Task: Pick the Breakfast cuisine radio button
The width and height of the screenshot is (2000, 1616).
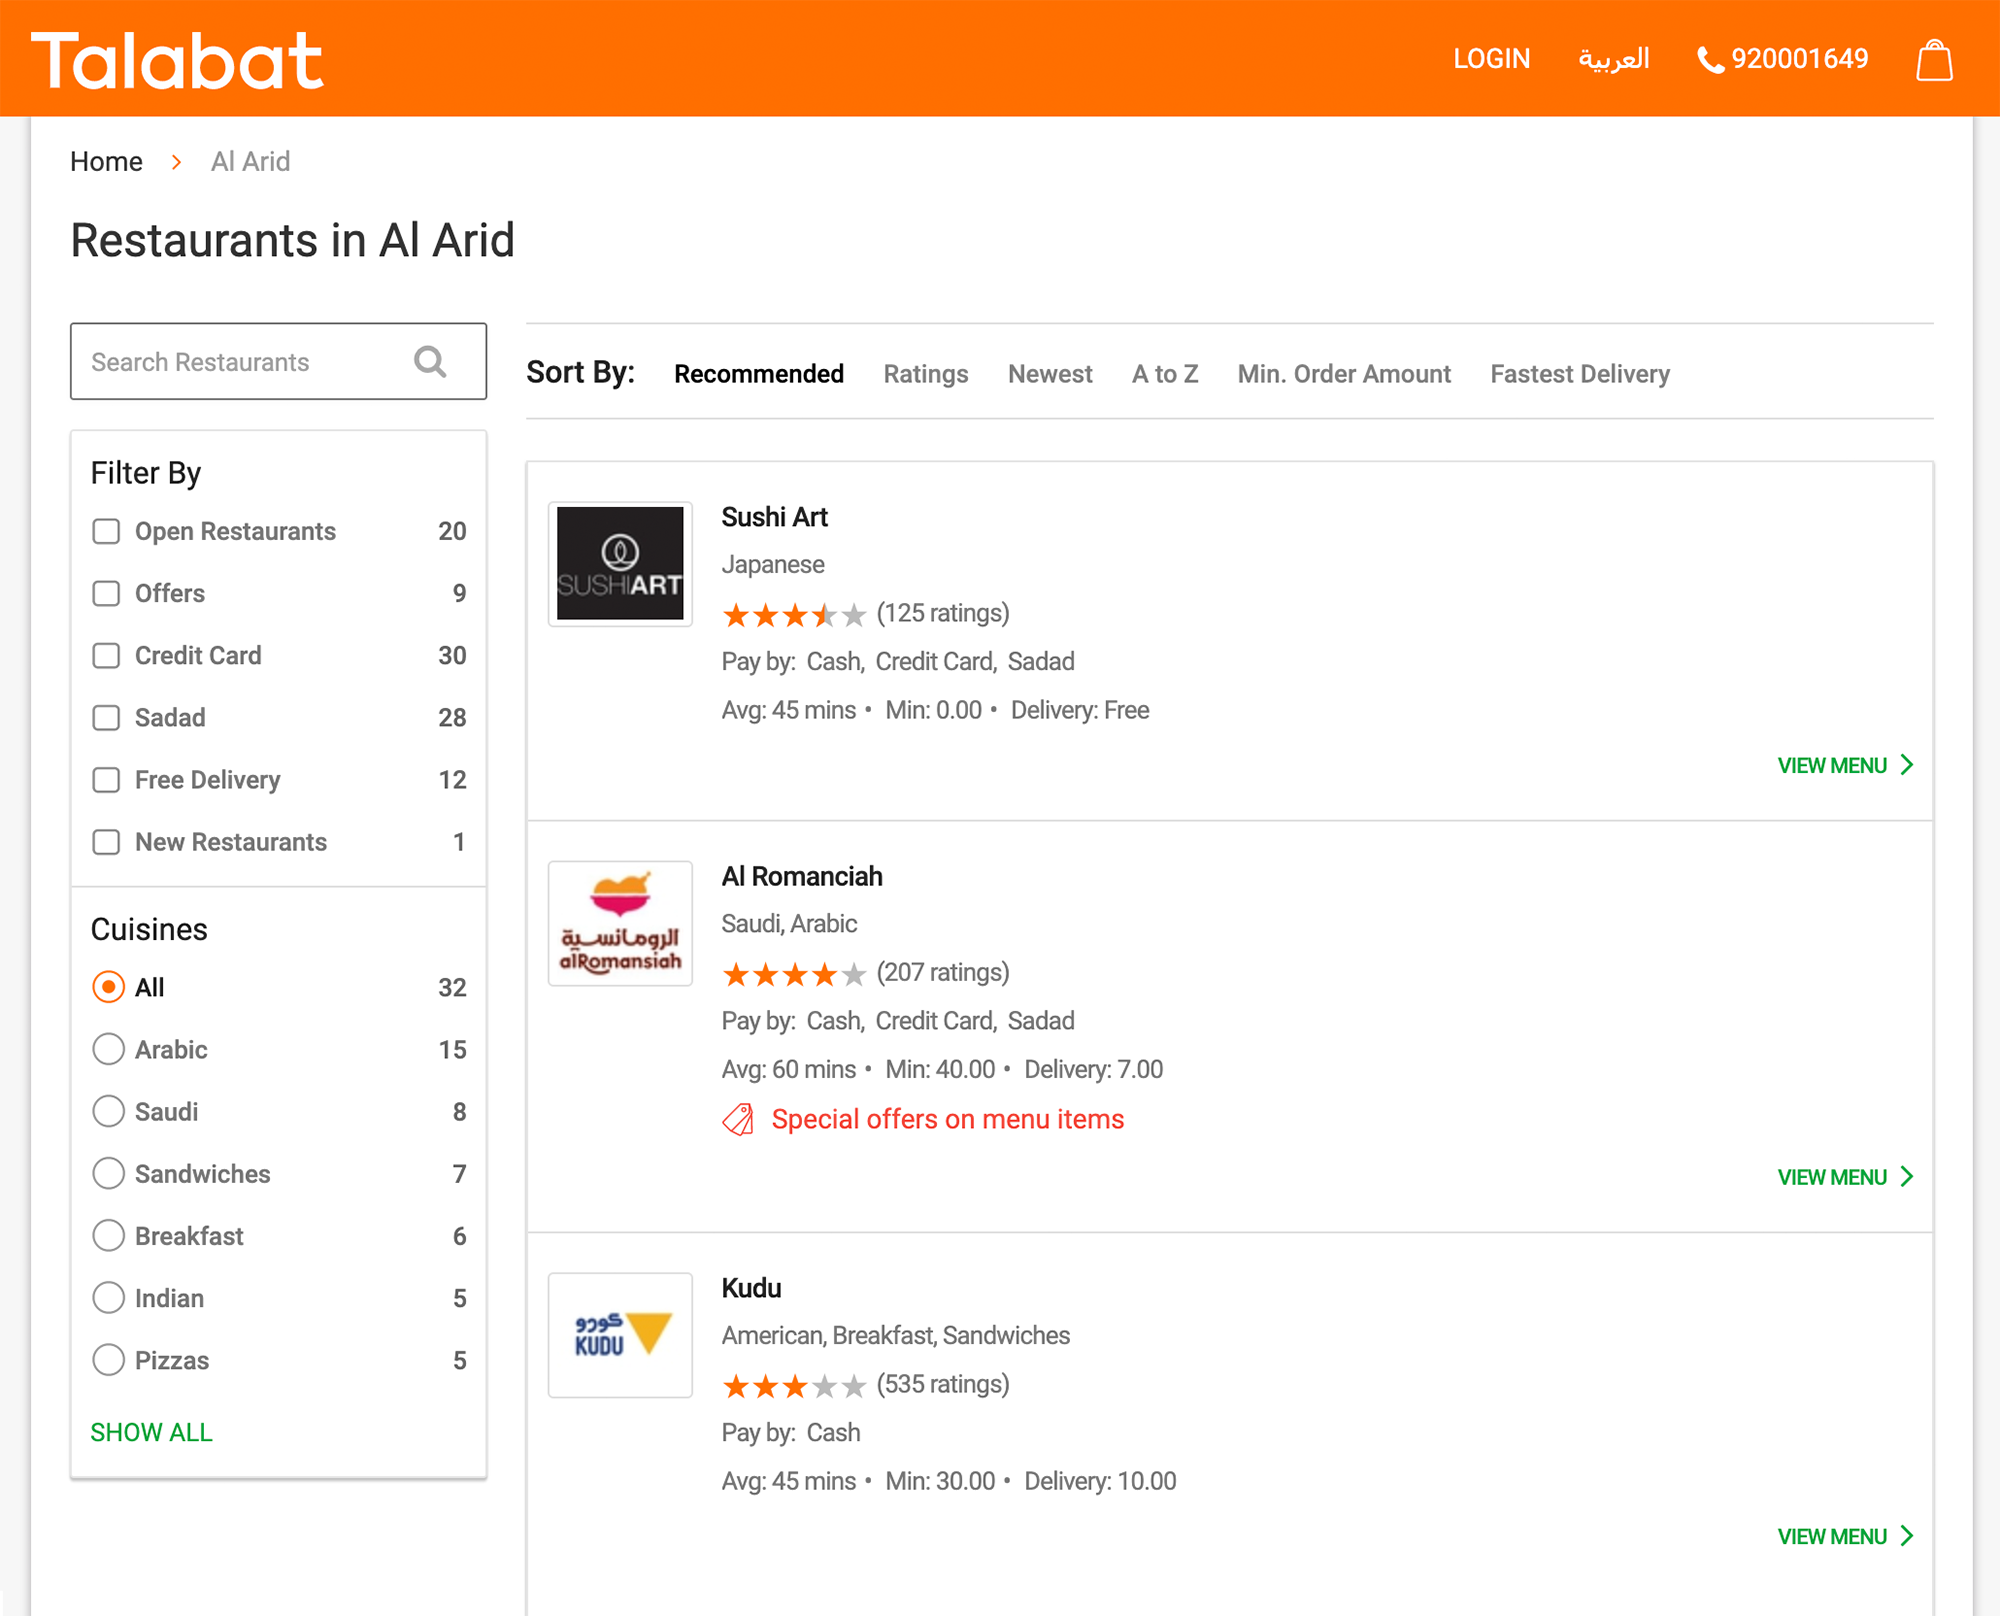Action: 108,1236
